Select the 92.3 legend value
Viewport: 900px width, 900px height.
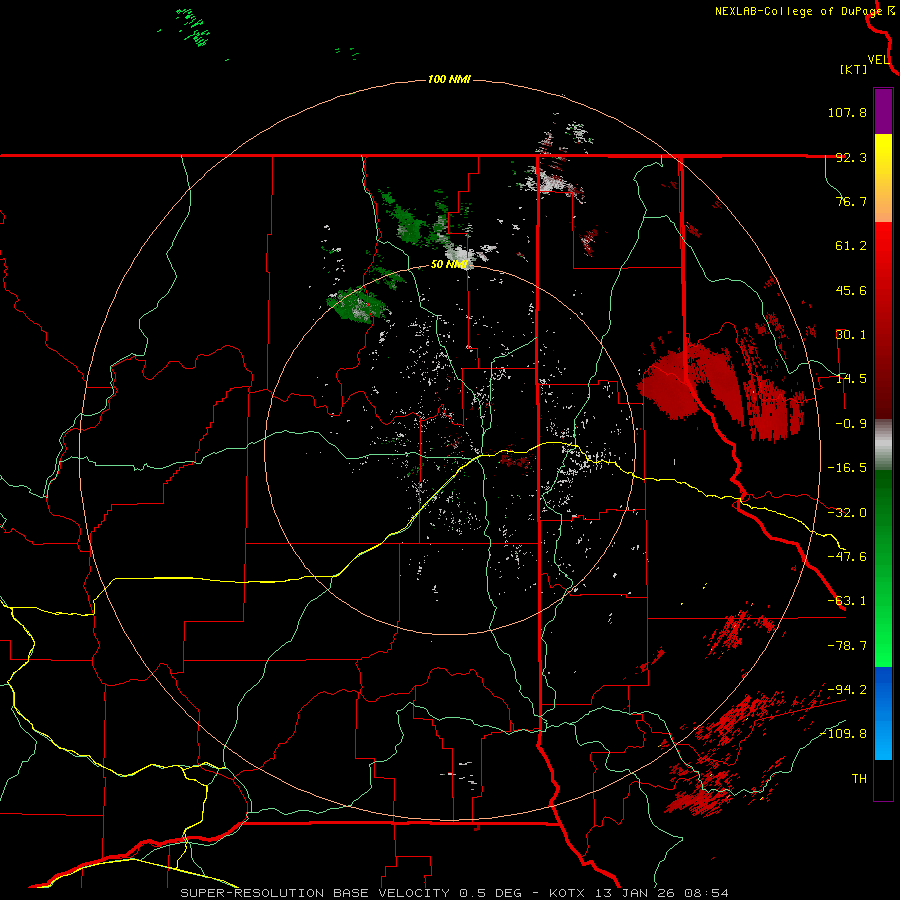pyautogui.click(x=851, y=157)
